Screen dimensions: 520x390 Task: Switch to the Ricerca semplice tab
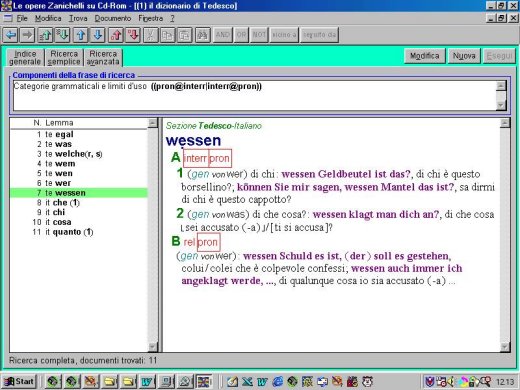64,57
